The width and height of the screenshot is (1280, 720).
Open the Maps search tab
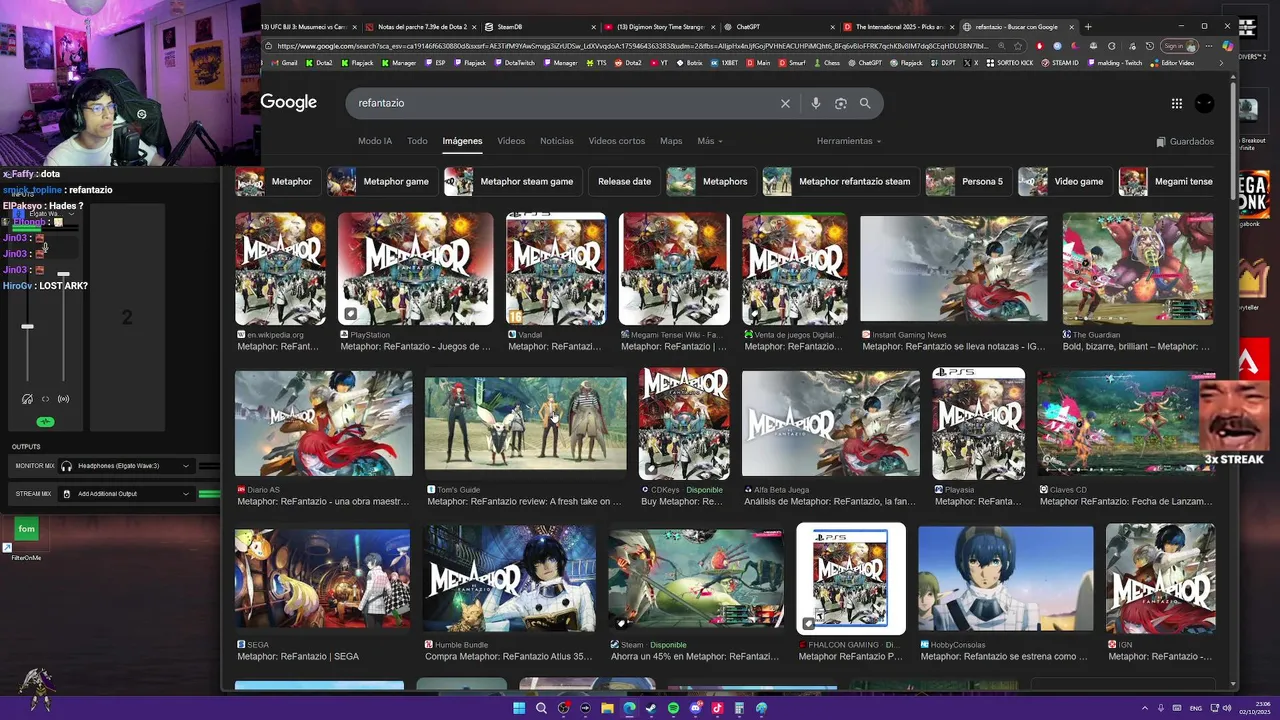click(x=671, y=141)
